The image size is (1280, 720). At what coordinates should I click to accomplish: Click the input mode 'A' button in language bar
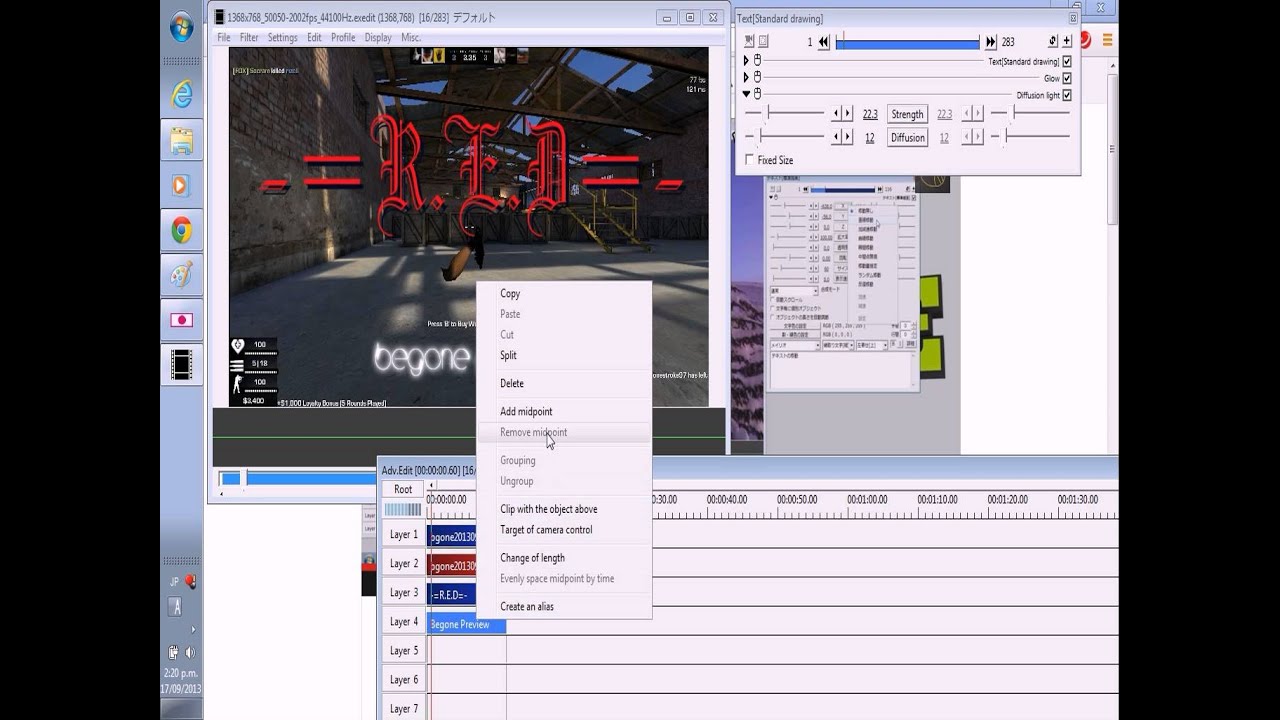(177, 607)
